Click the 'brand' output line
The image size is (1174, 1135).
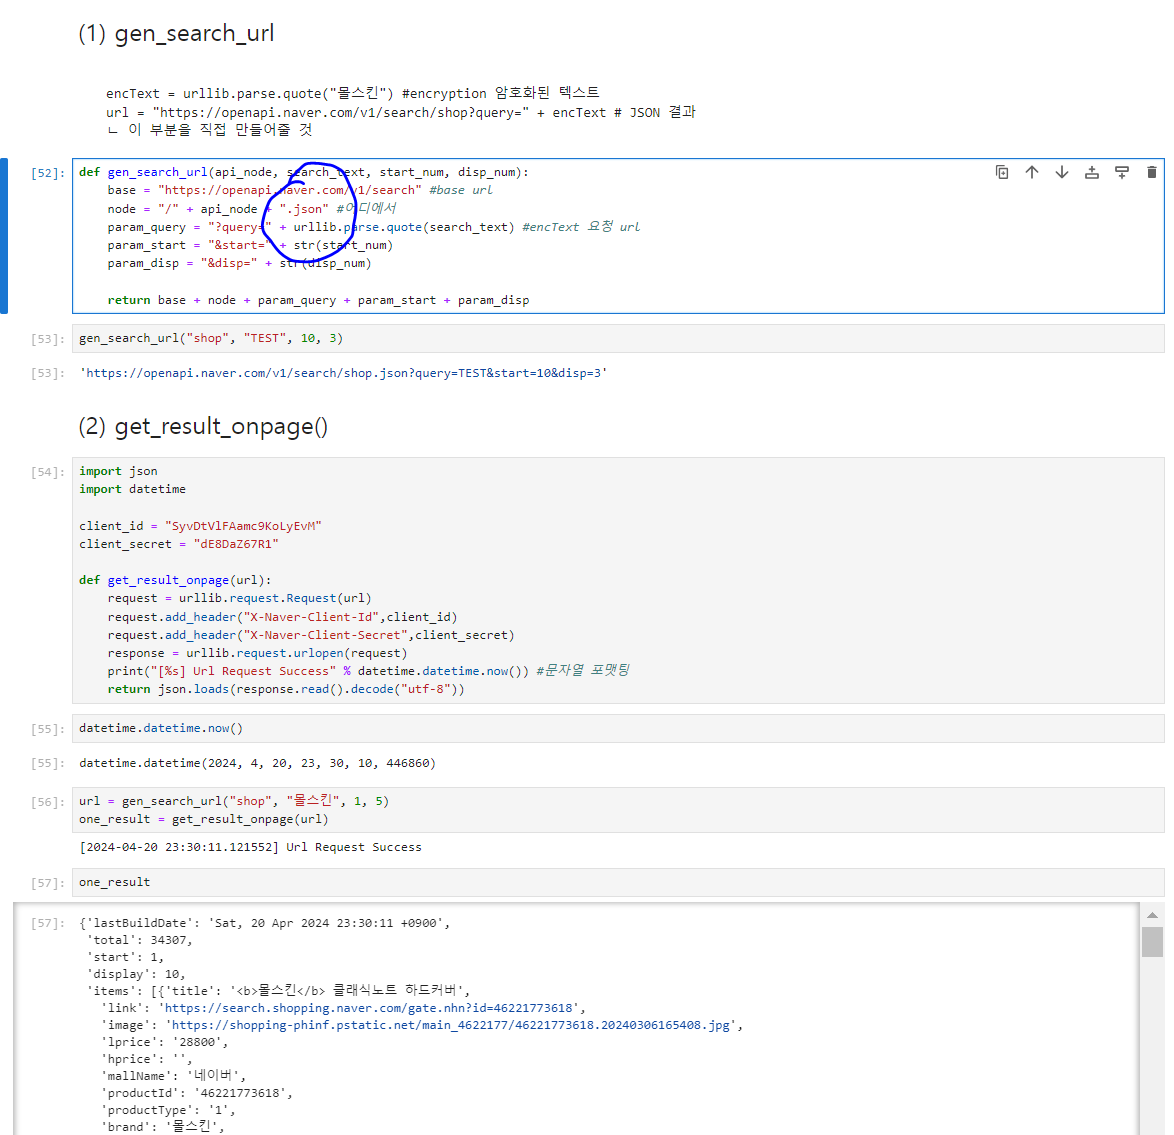(162, 1127)
